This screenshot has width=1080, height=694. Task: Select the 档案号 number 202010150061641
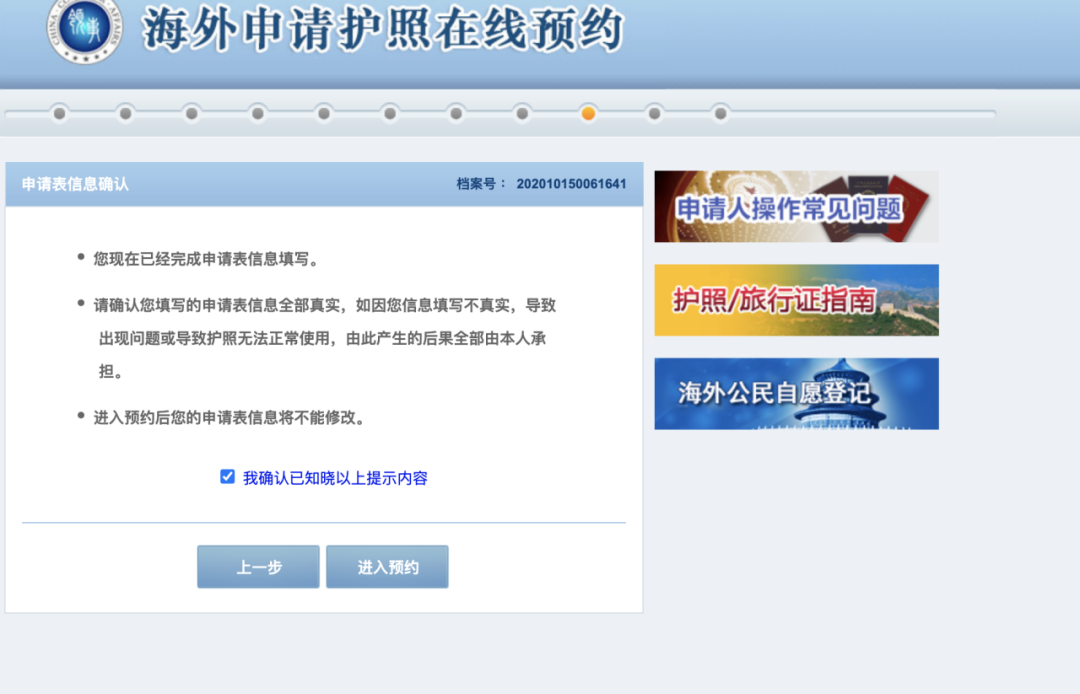(x=569, y=183)
